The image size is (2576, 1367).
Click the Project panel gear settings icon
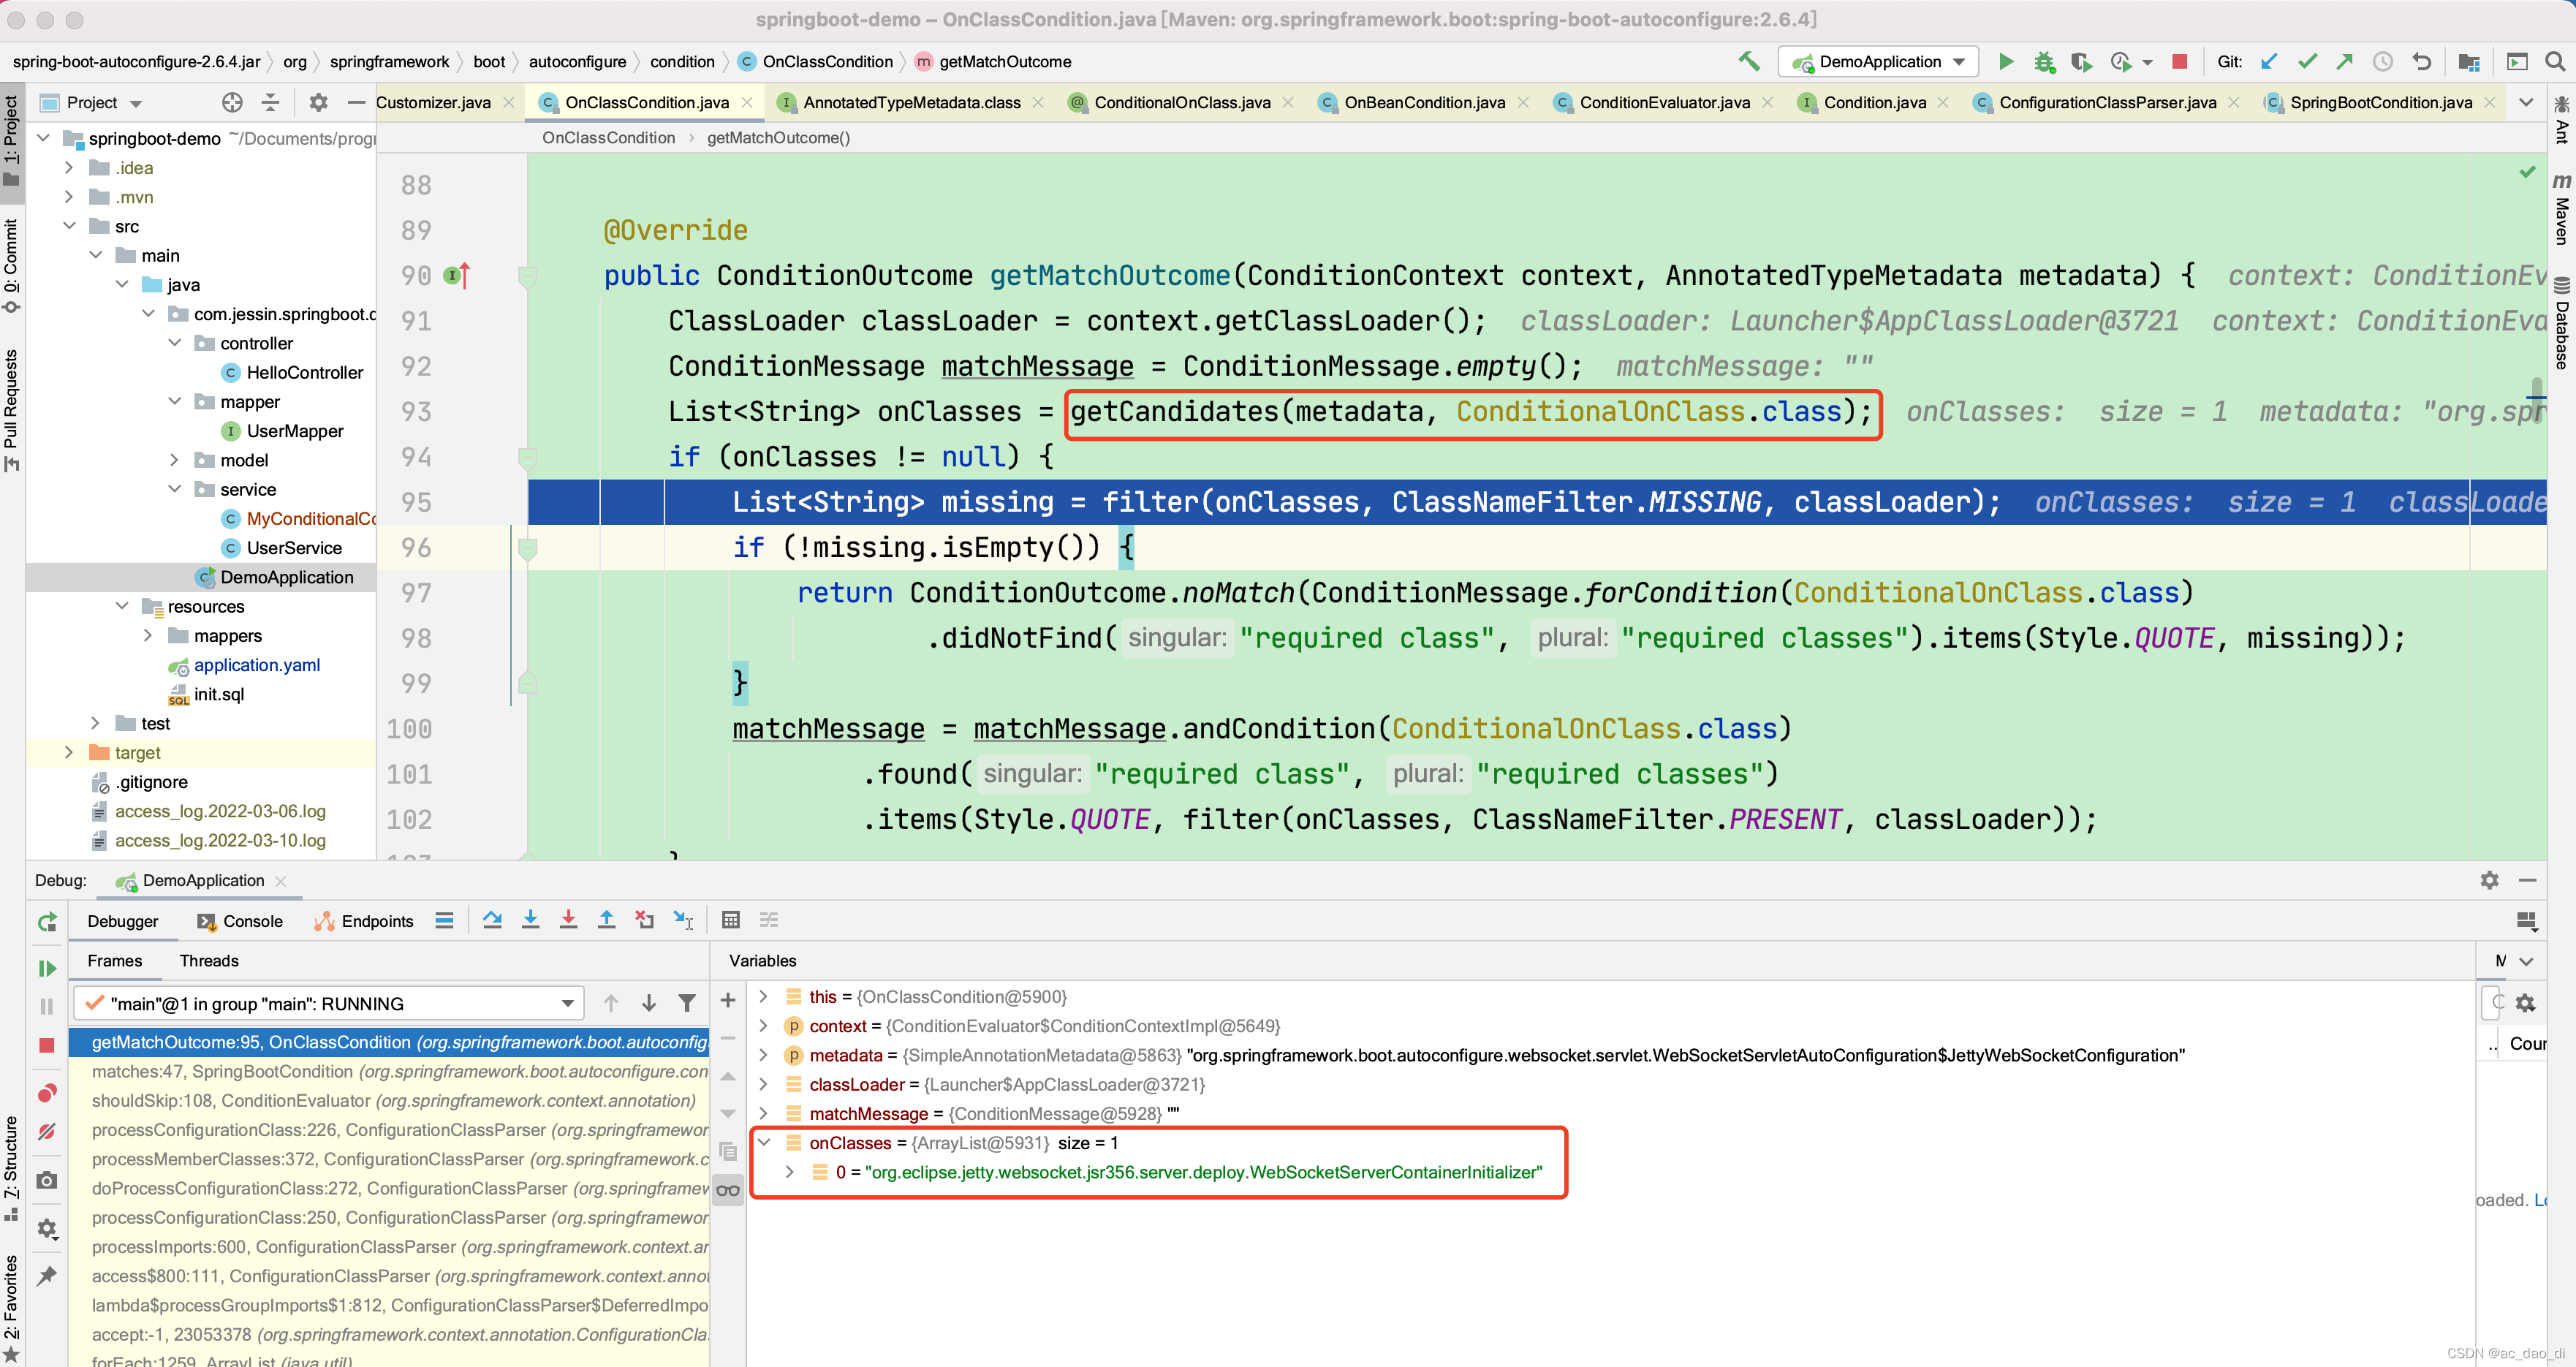[318, 102]
